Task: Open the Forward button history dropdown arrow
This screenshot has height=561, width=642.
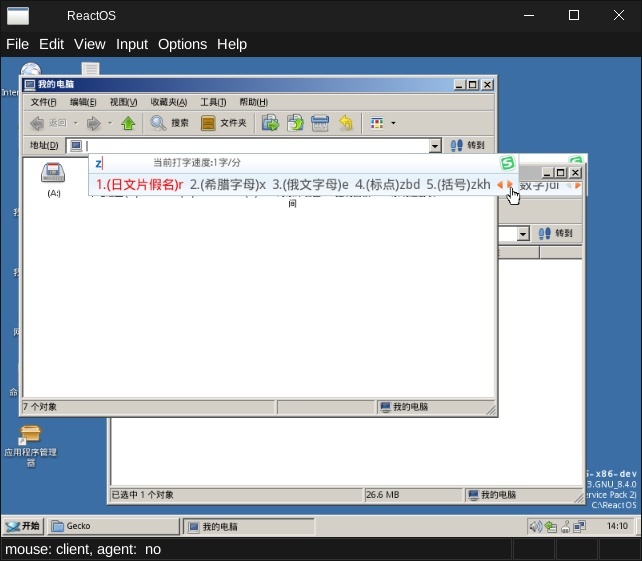Action: coord(110,123)
